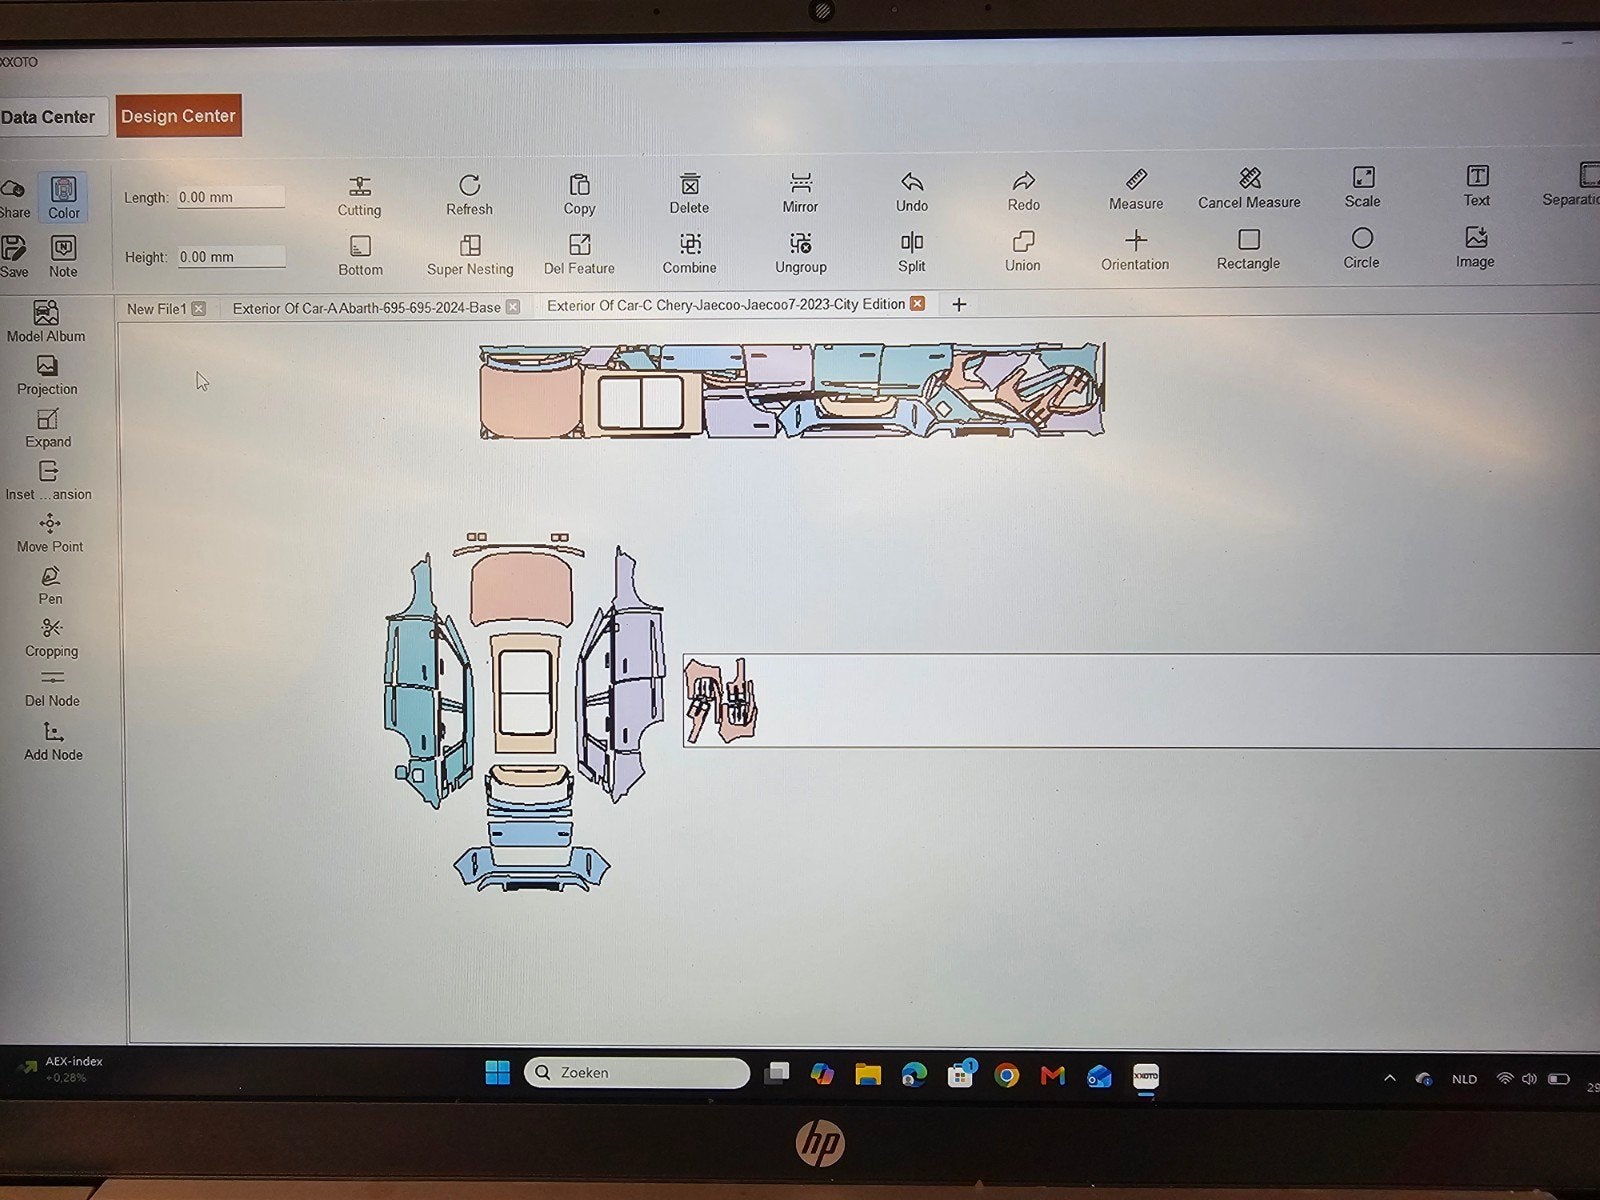Select the sunroof roof panel in car layout
The width and height of the screenshot is (1600, 1200).
tap(525, 692)
